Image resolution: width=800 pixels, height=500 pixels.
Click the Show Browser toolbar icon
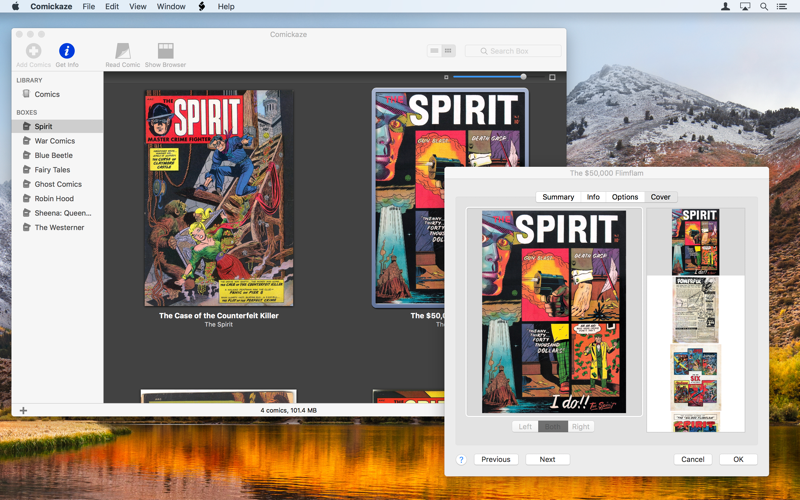pyautogui.click(x=165, y=51)
